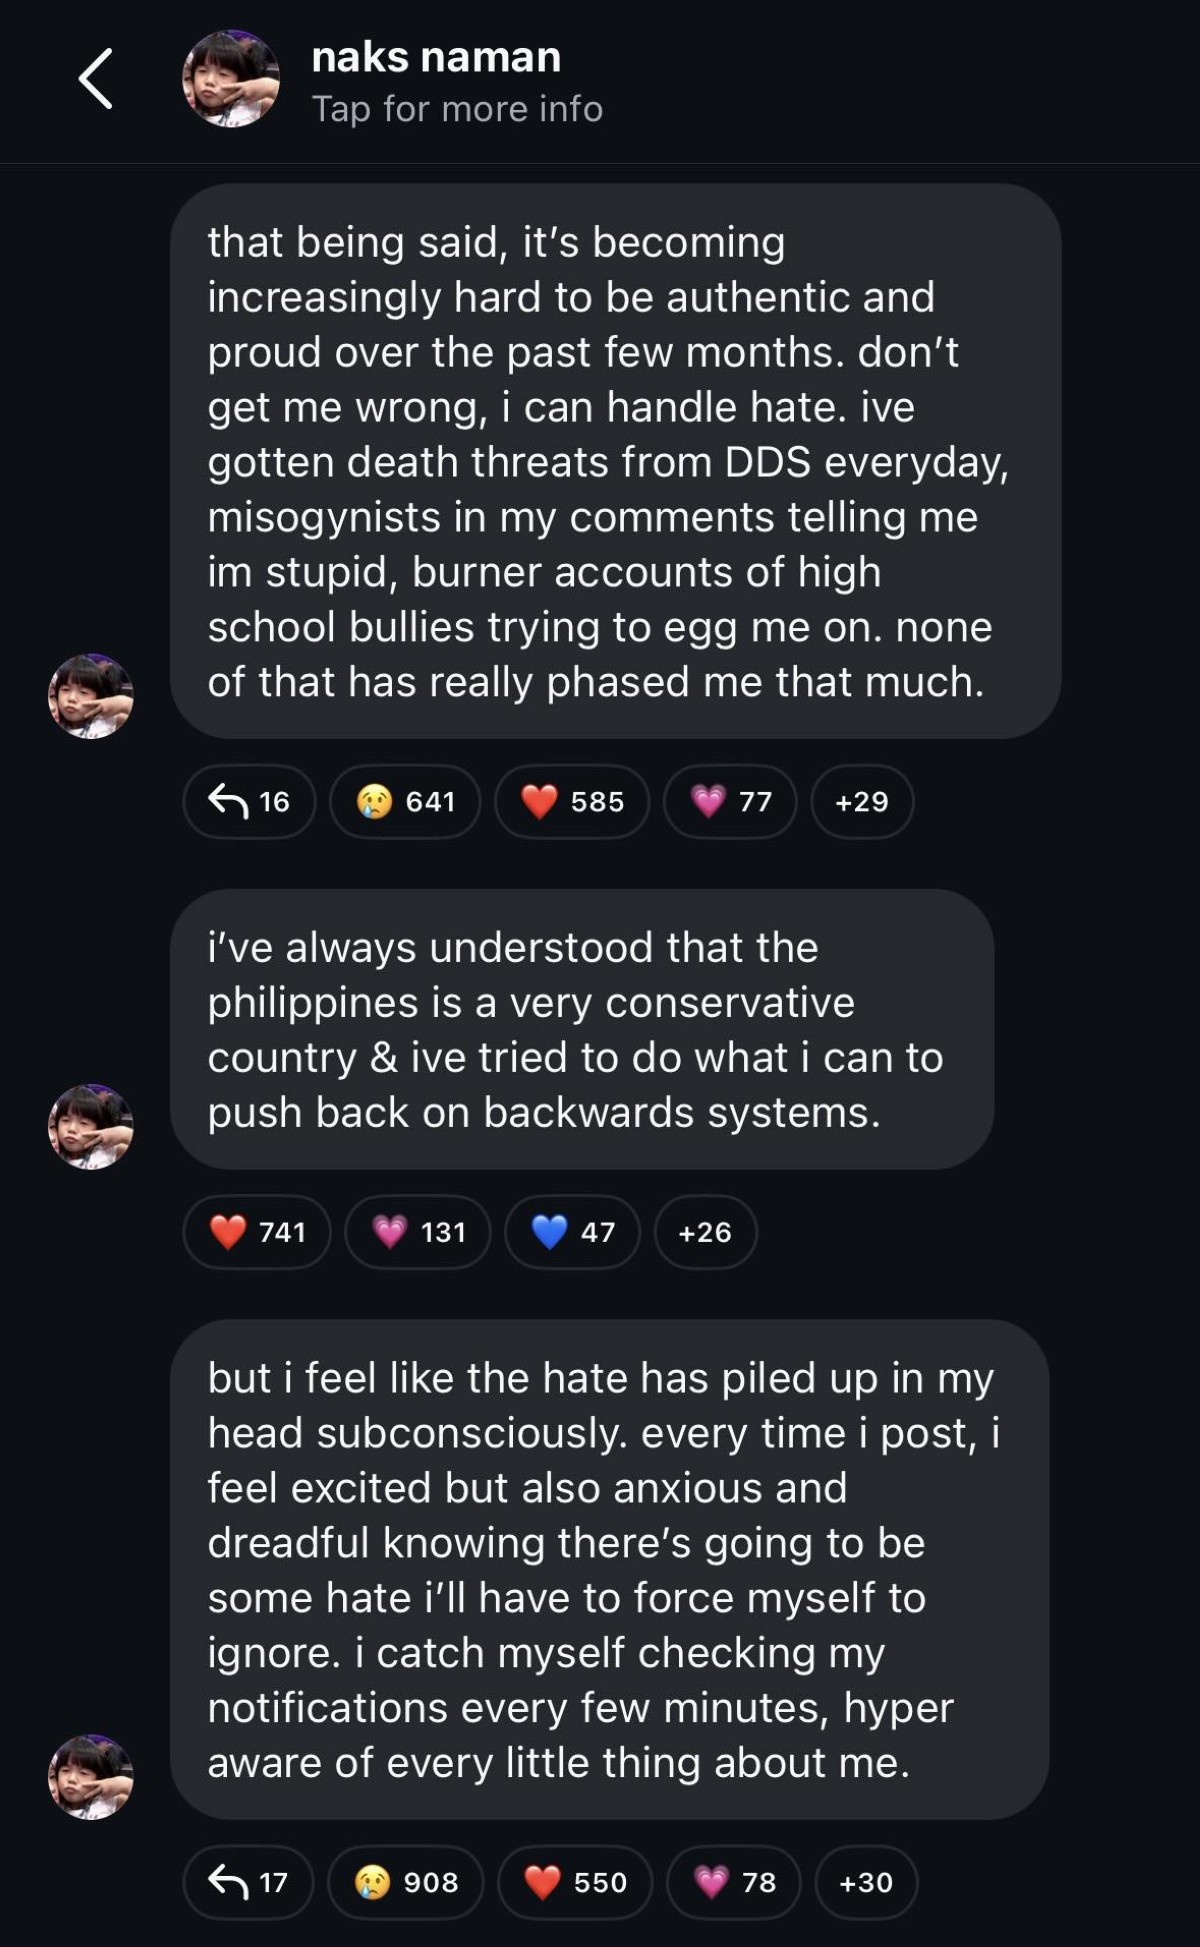Expand the +29 more reactions
Screen dimensions: 1200x1947
861,801
